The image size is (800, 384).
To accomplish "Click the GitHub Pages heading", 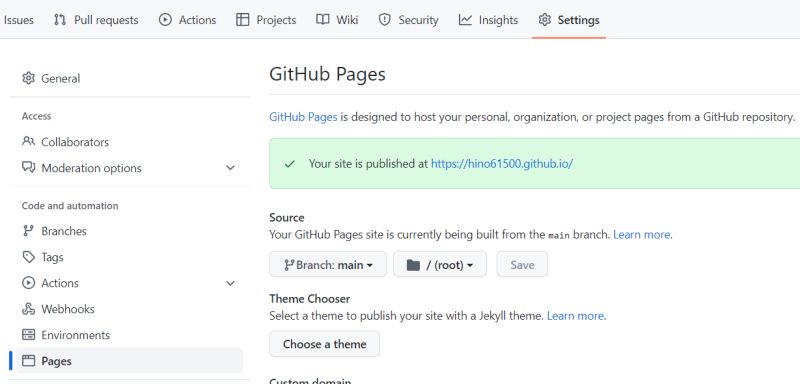I will [x=328, y=74].
